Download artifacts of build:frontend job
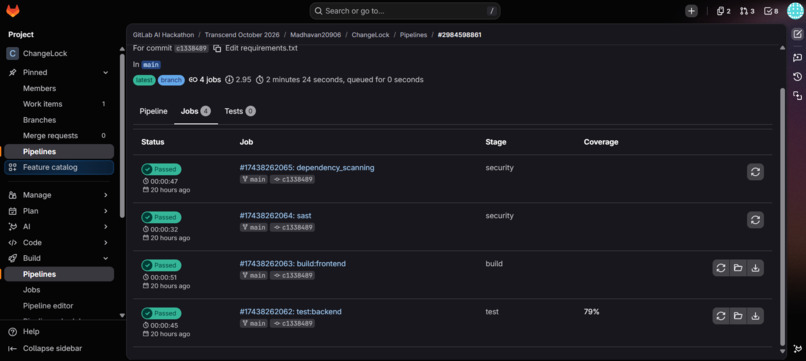806x361 pixels. coord(755,268)
